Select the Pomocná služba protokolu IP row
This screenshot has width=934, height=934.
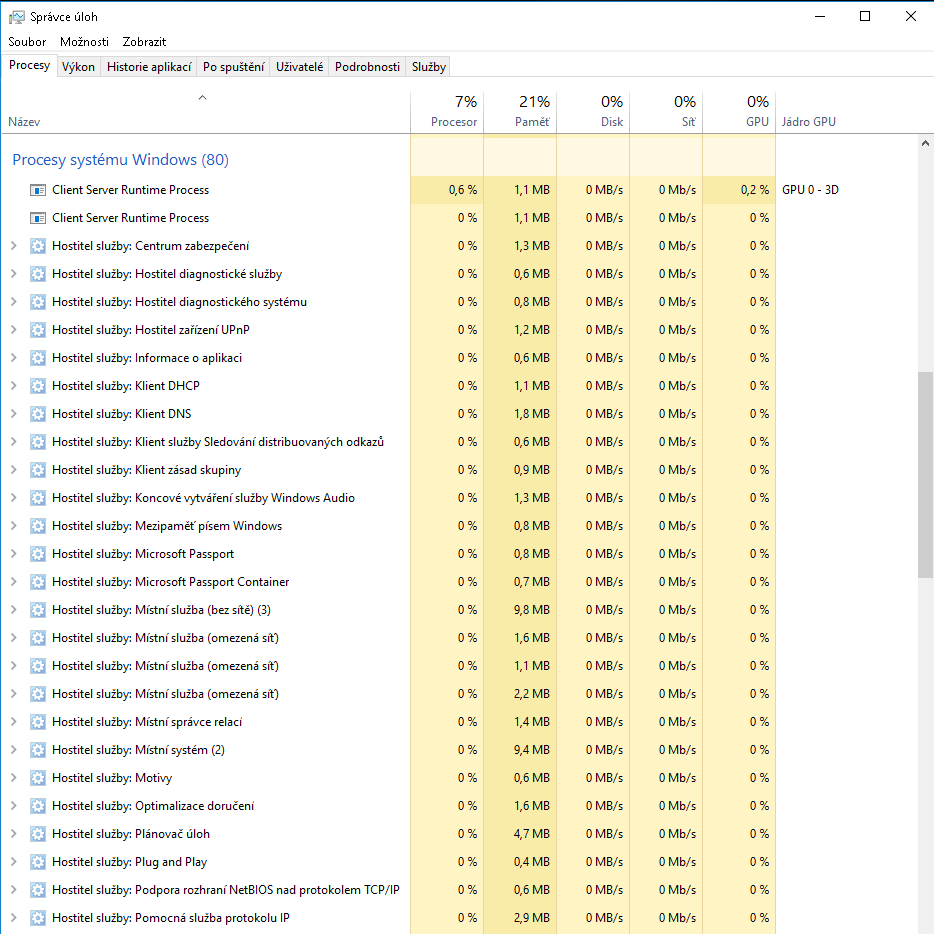[x=220, y=918]
